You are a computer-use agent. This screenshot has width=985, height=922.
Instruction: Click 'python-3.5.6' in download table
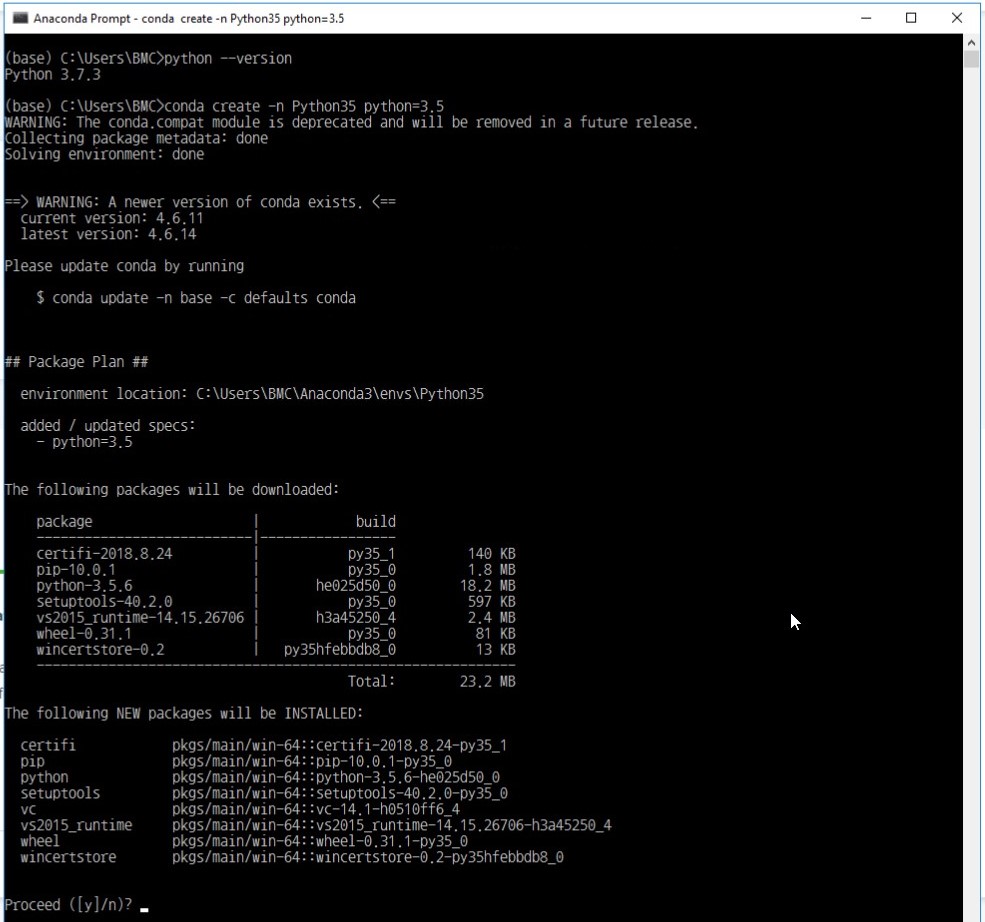point(84,585)
